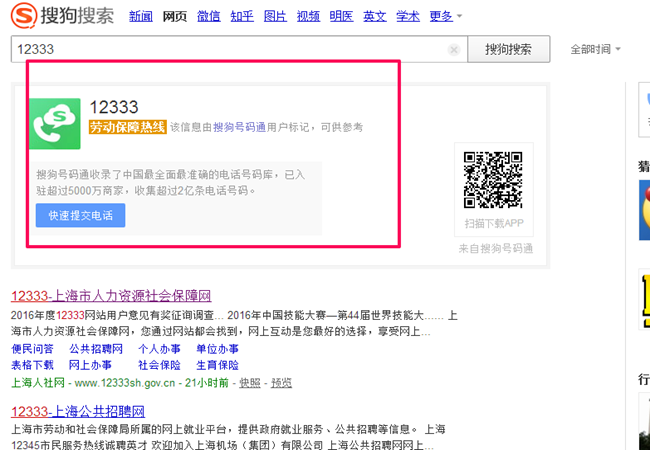Open the 微信 search tab
Viewport: 650px width, 450px height.
(209, 16)
